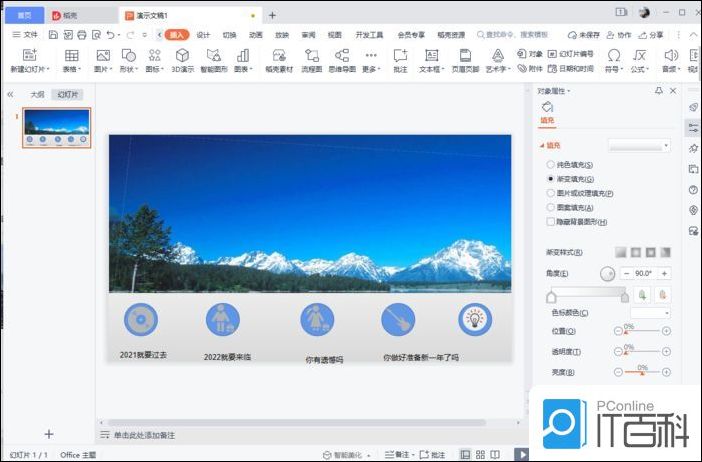Enable the 隐藏背景图形 checkbox

[550, 221]
